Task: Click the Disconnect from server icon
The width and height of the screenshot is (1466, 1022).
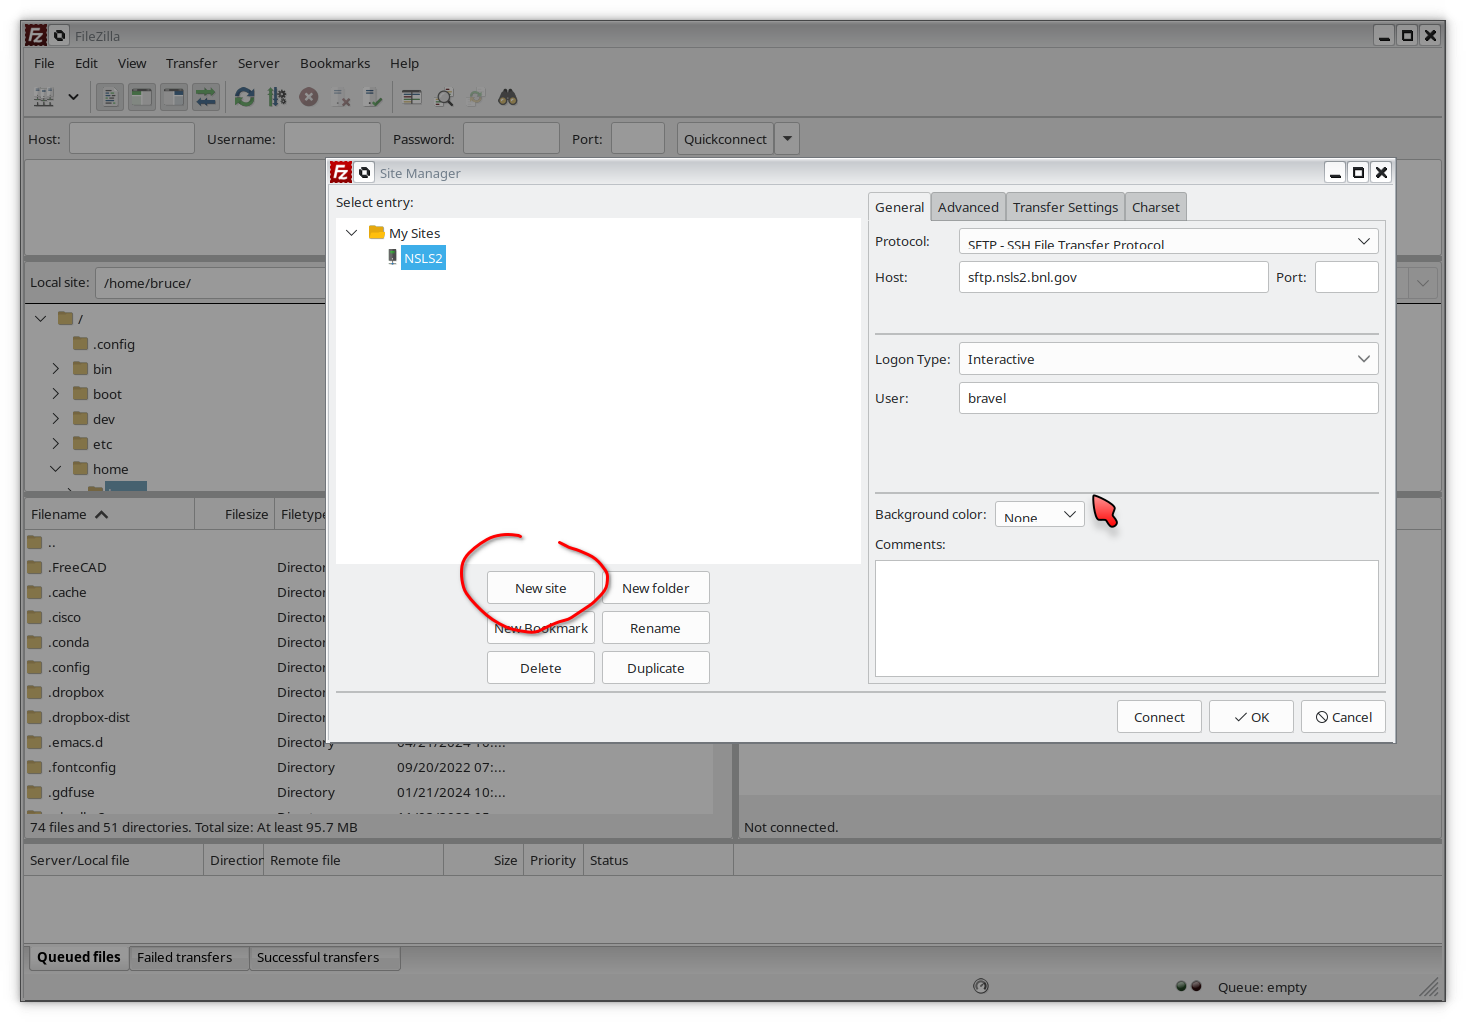Action: pyautogui.click(x=341, y=97)
